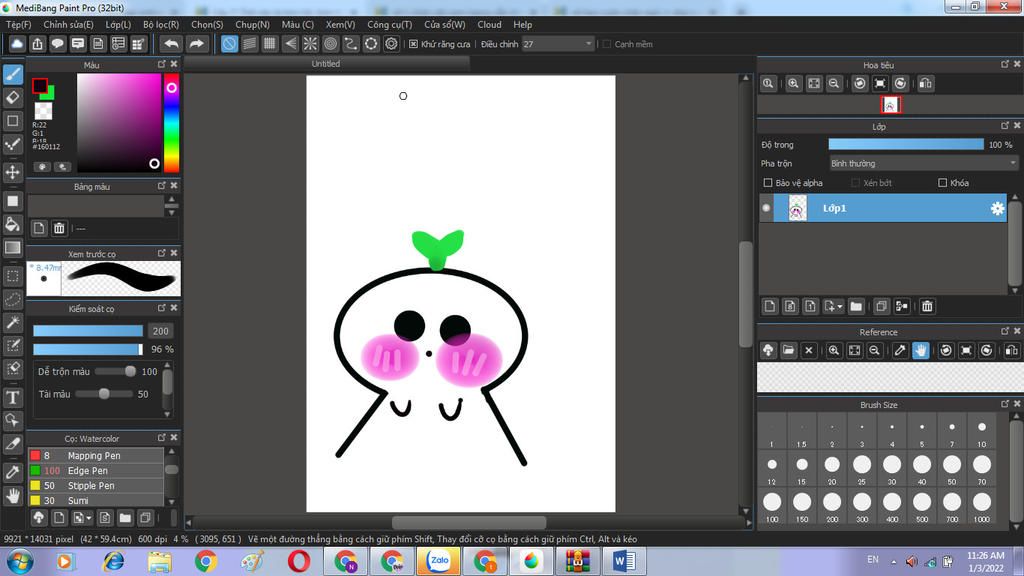
Task: Select the Edge Pen brush
Action: coord(88,470)
